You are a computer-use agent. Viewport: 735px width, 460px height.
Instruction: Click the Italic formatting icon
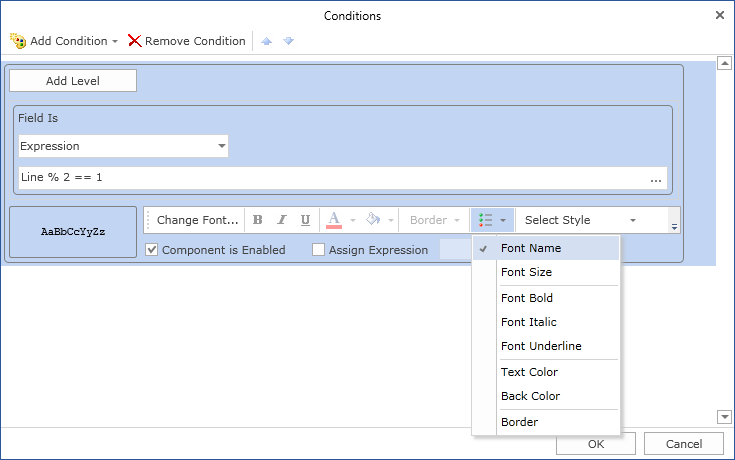coord(282,220)
